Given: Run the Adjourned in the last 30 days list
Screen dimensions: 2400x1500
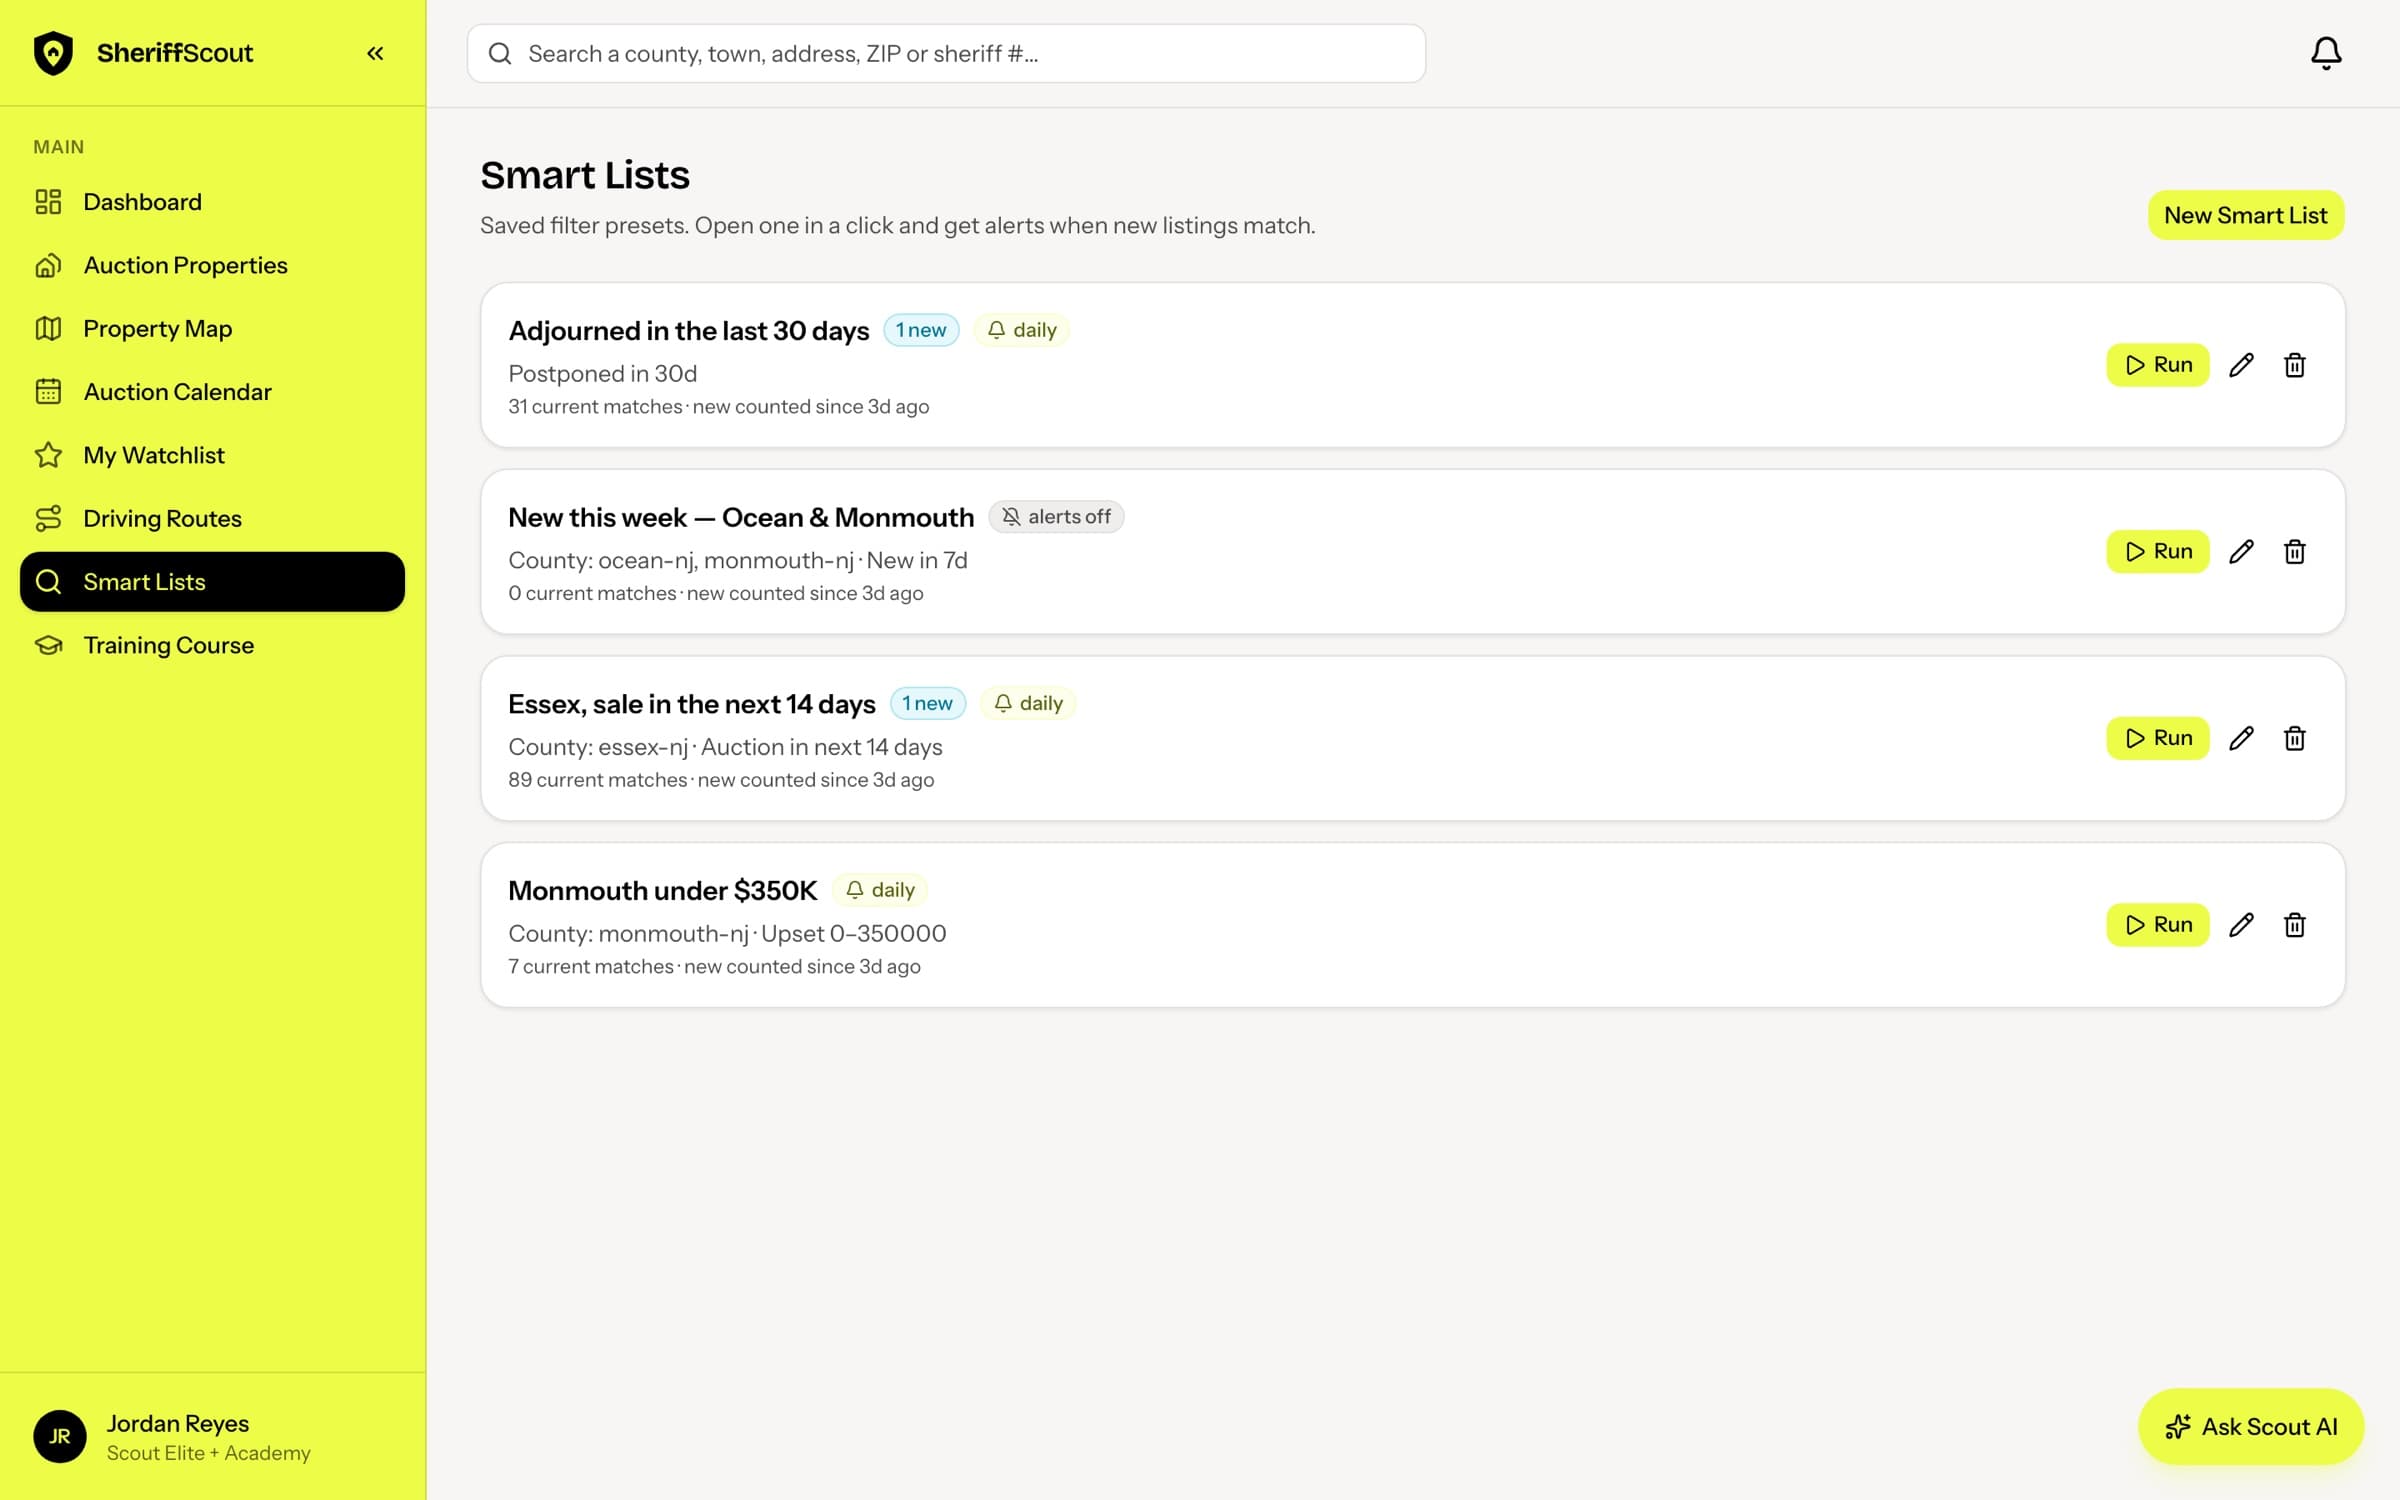Looking at the screenshot, I should click(x=2157, y=365).
